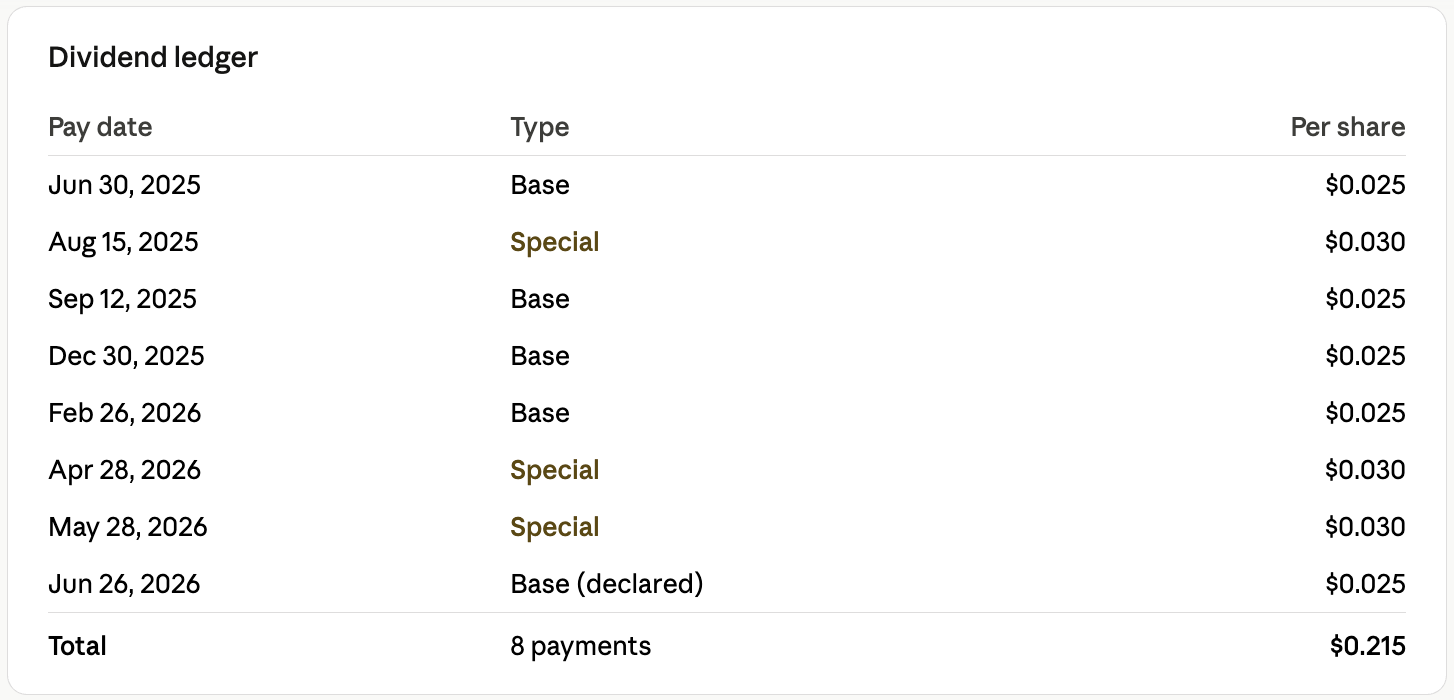This screenshot has width=1454, height=700.
Task: Select the Total row label
Action: coord(77,646)
